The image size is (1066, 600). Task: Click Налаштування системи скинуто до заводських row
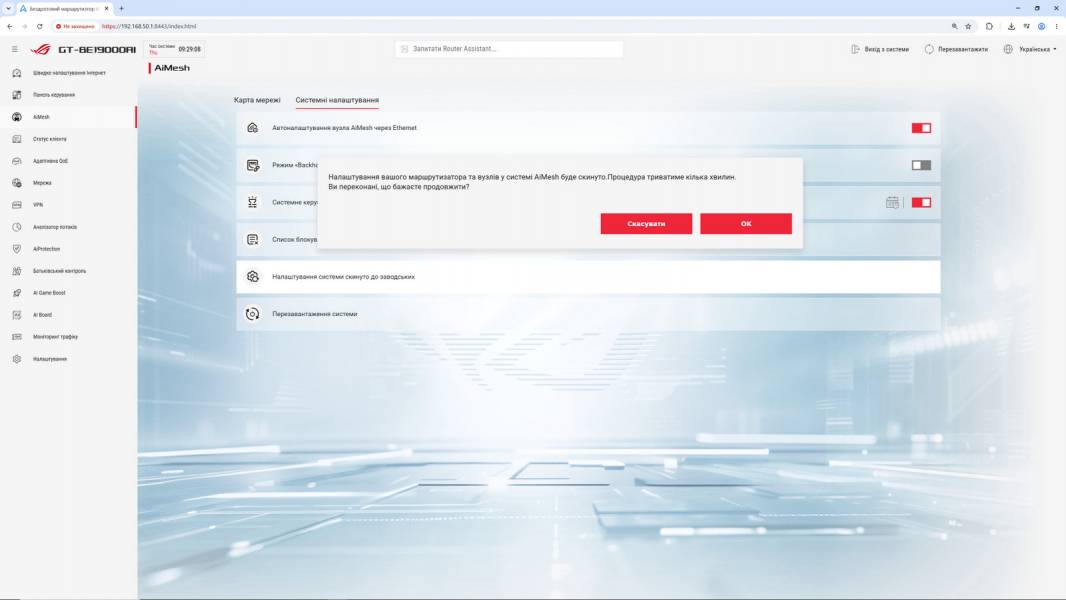point(588,277)
